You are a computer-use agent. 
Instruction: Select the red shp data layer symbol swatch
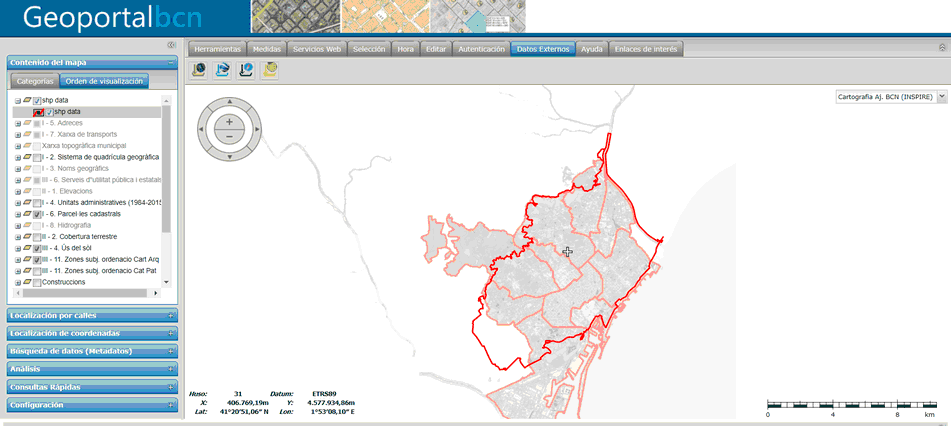pyautogui.click(x=38, y=112)
